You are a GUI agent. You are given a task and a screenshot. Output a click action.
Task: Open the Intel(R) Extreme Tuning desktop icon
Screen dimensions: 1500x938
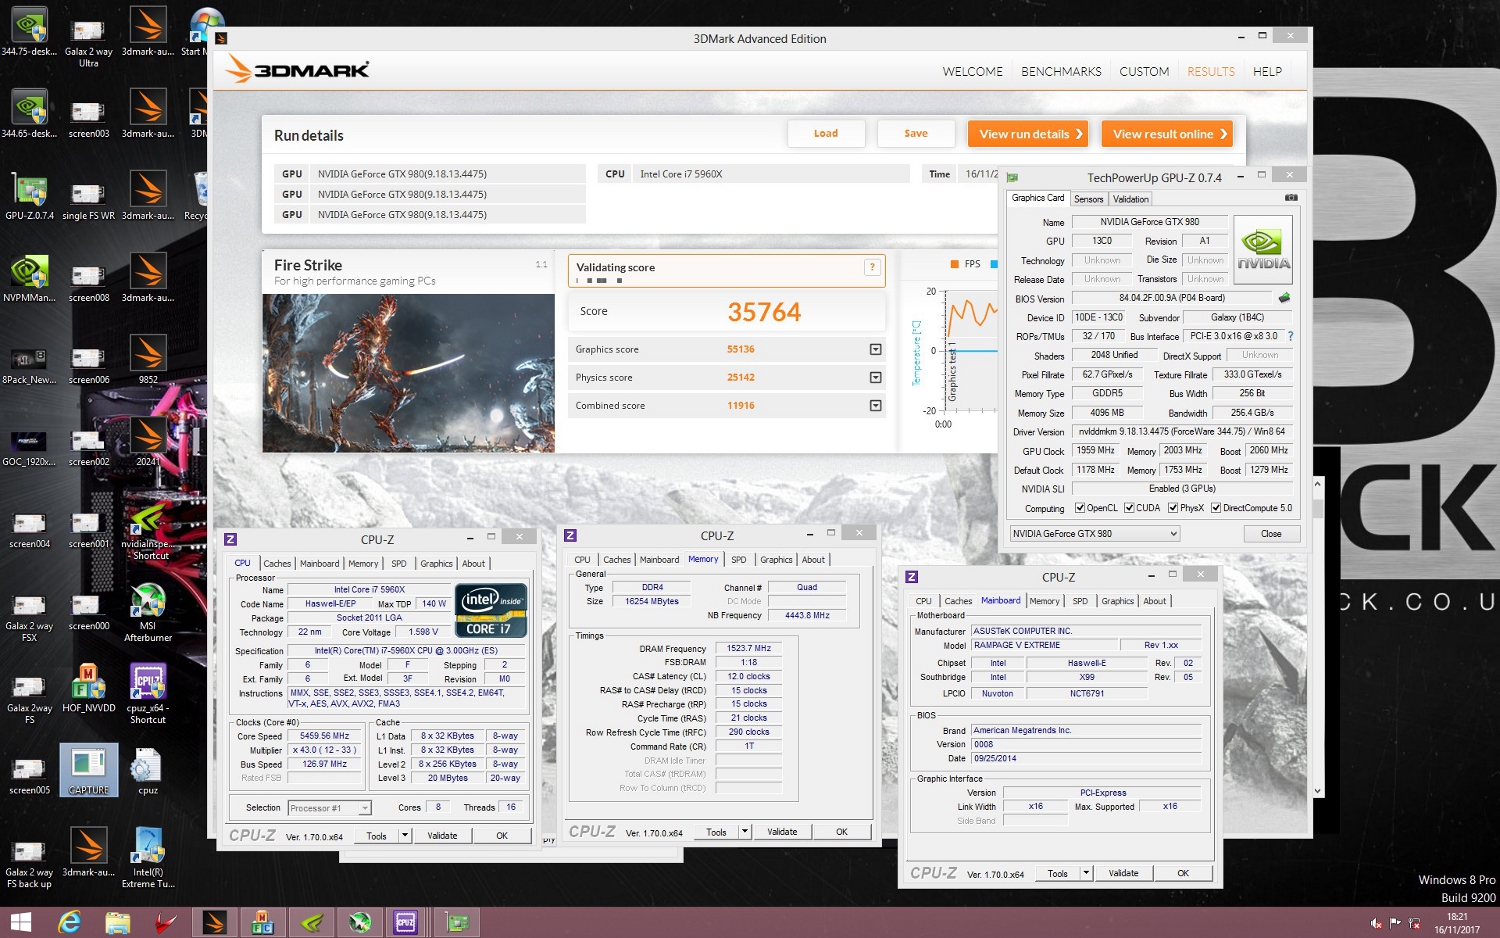pos(148,858)
